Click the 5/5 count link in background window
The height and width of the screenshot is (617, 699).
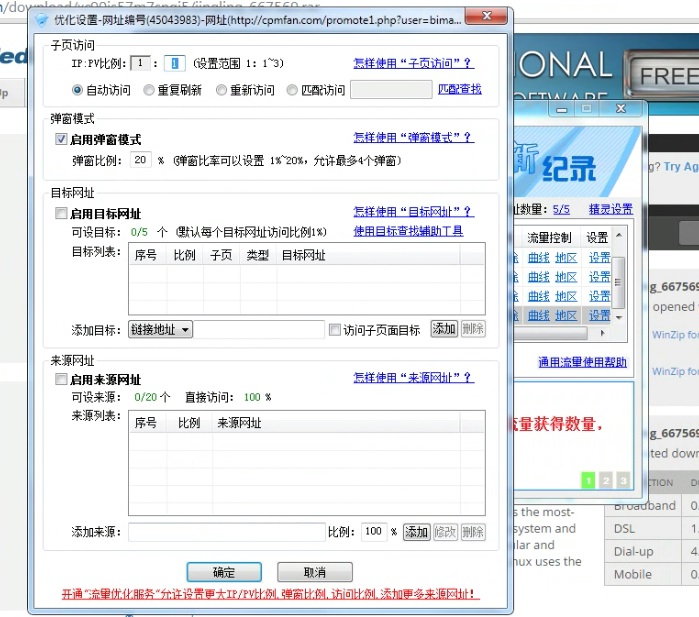point(561,209)
